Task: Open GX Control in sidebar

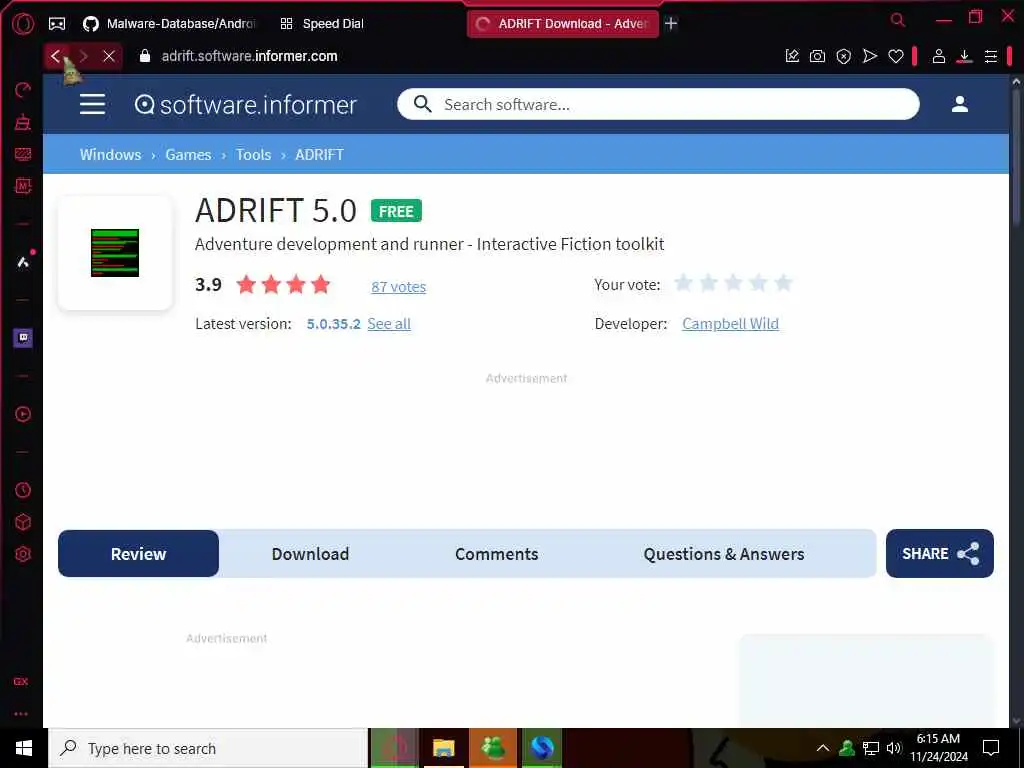Action: click(x=23, y=90)
